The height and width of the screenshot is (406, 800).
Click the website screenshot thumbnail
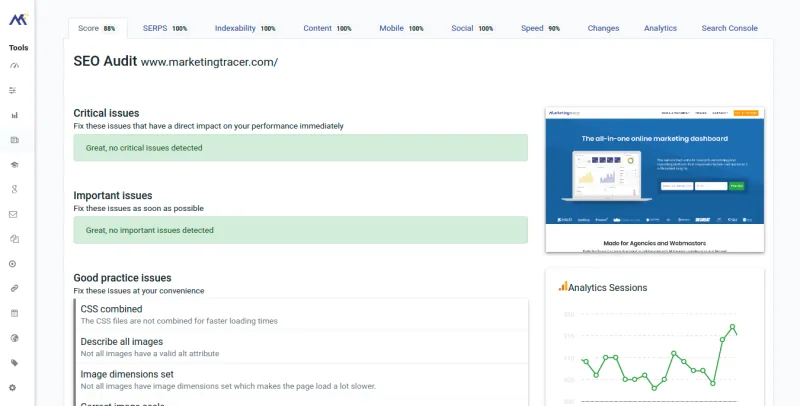point(655,180)
